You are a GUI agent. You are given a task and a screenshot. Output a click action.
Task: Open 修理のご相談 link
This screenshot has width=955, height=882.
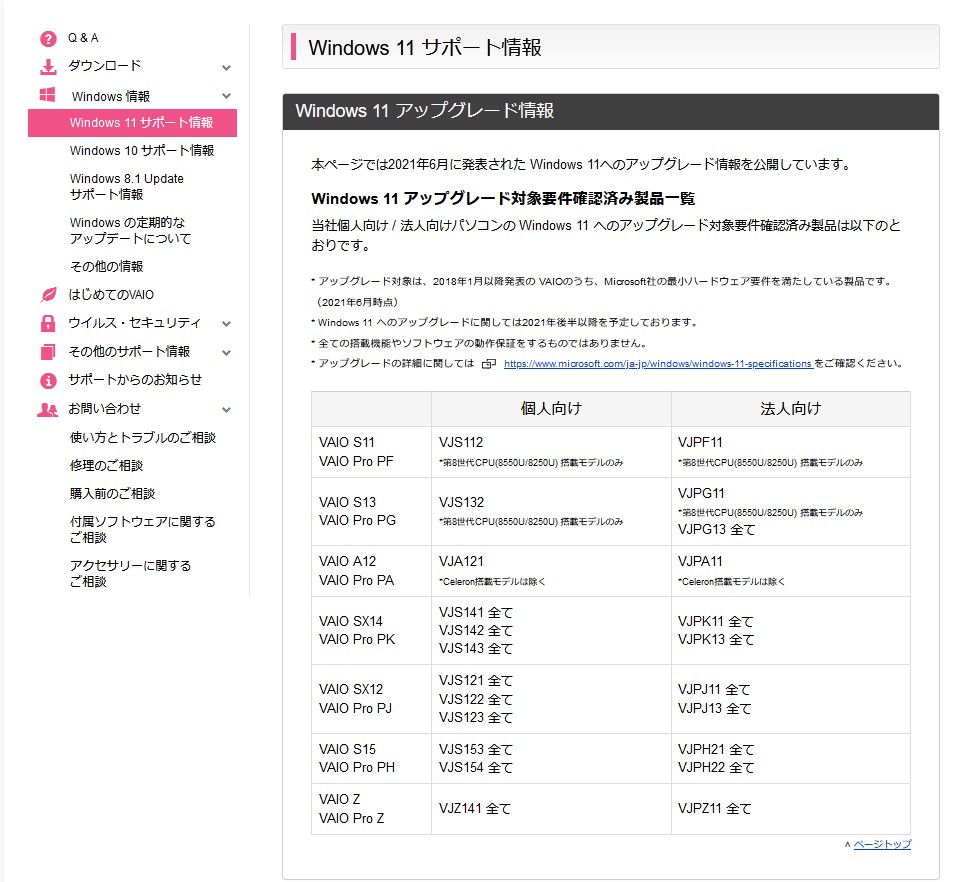click(x=107, y=465)
